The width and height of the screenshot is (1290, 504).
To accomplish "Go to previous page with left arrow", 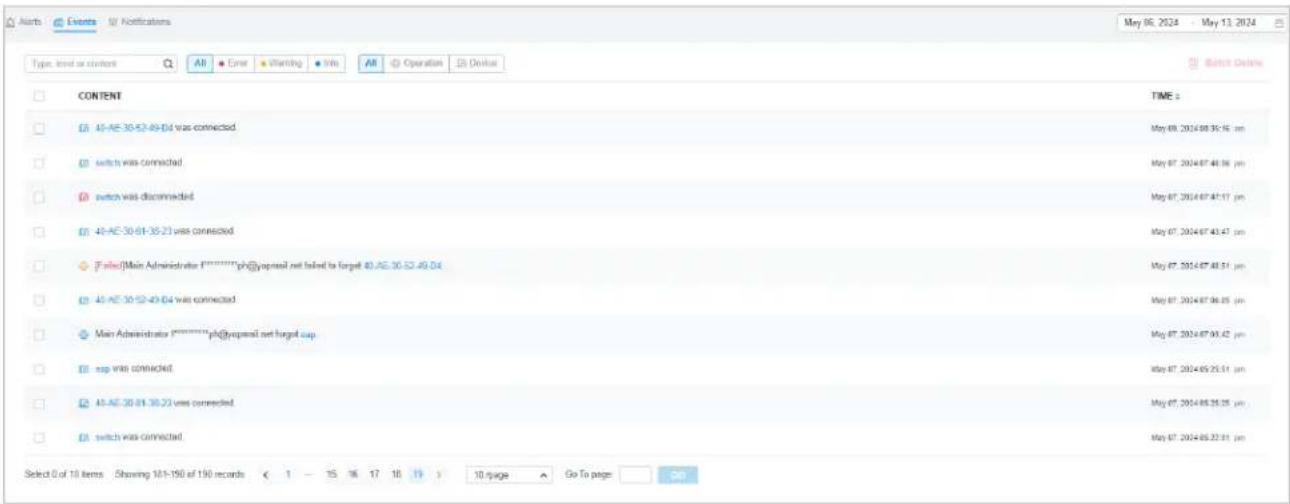I will [x=266, y=474].
